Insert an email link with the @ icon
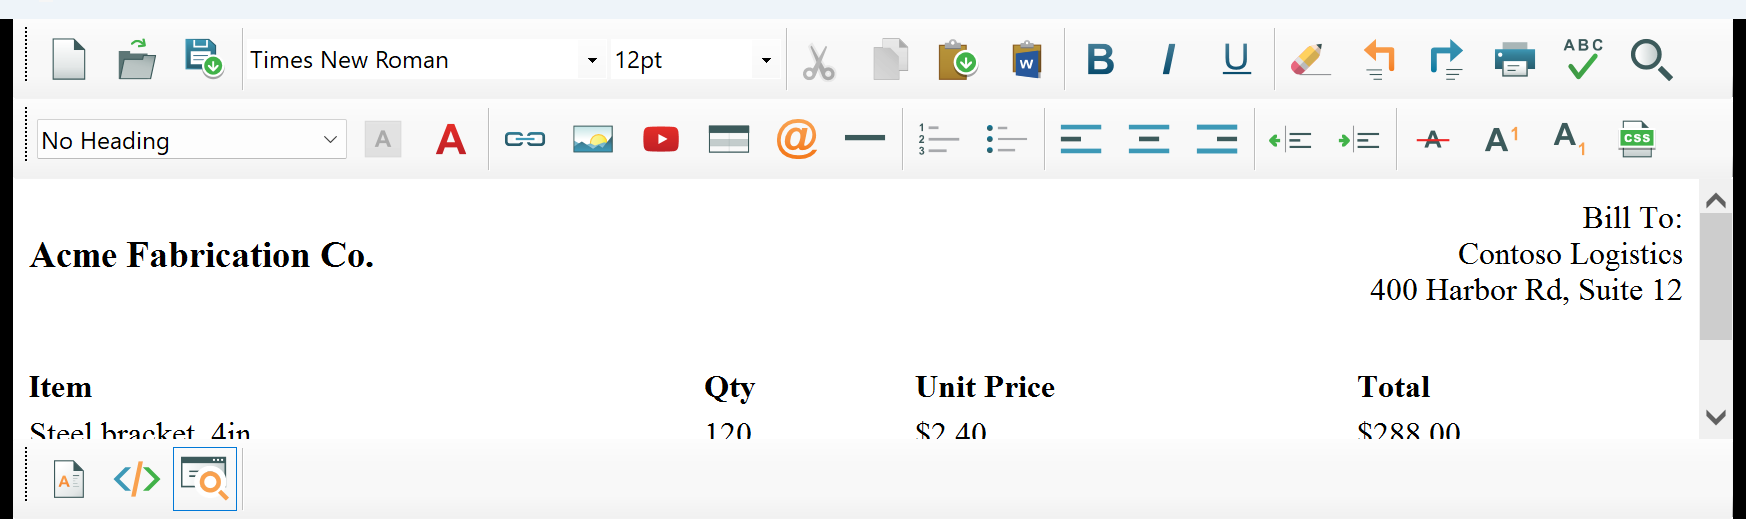This screenshot has width=1746, height=519. (x=797, y=139)
